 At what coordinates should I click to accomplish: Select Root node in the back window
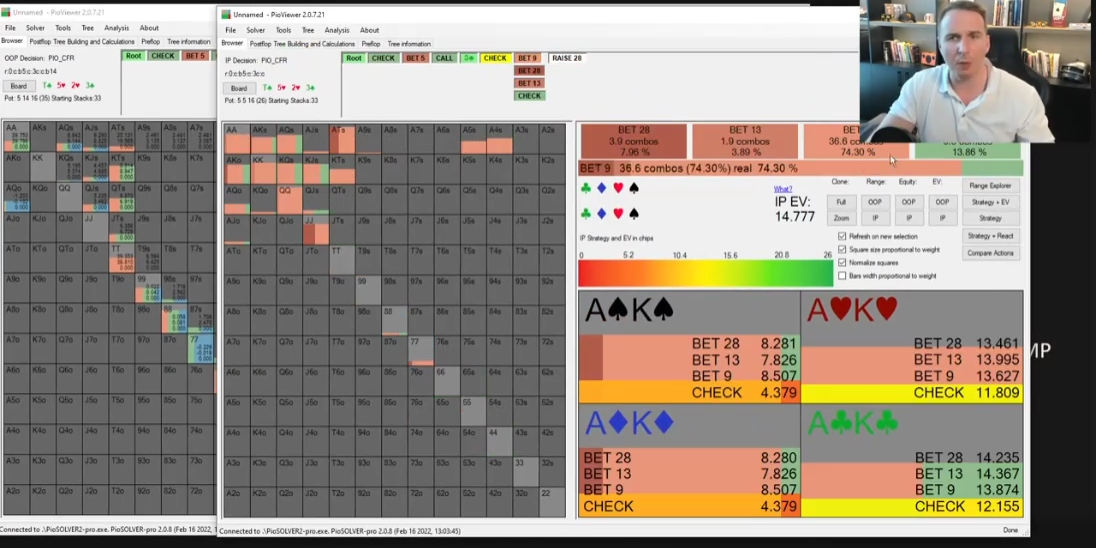(134, 56)
